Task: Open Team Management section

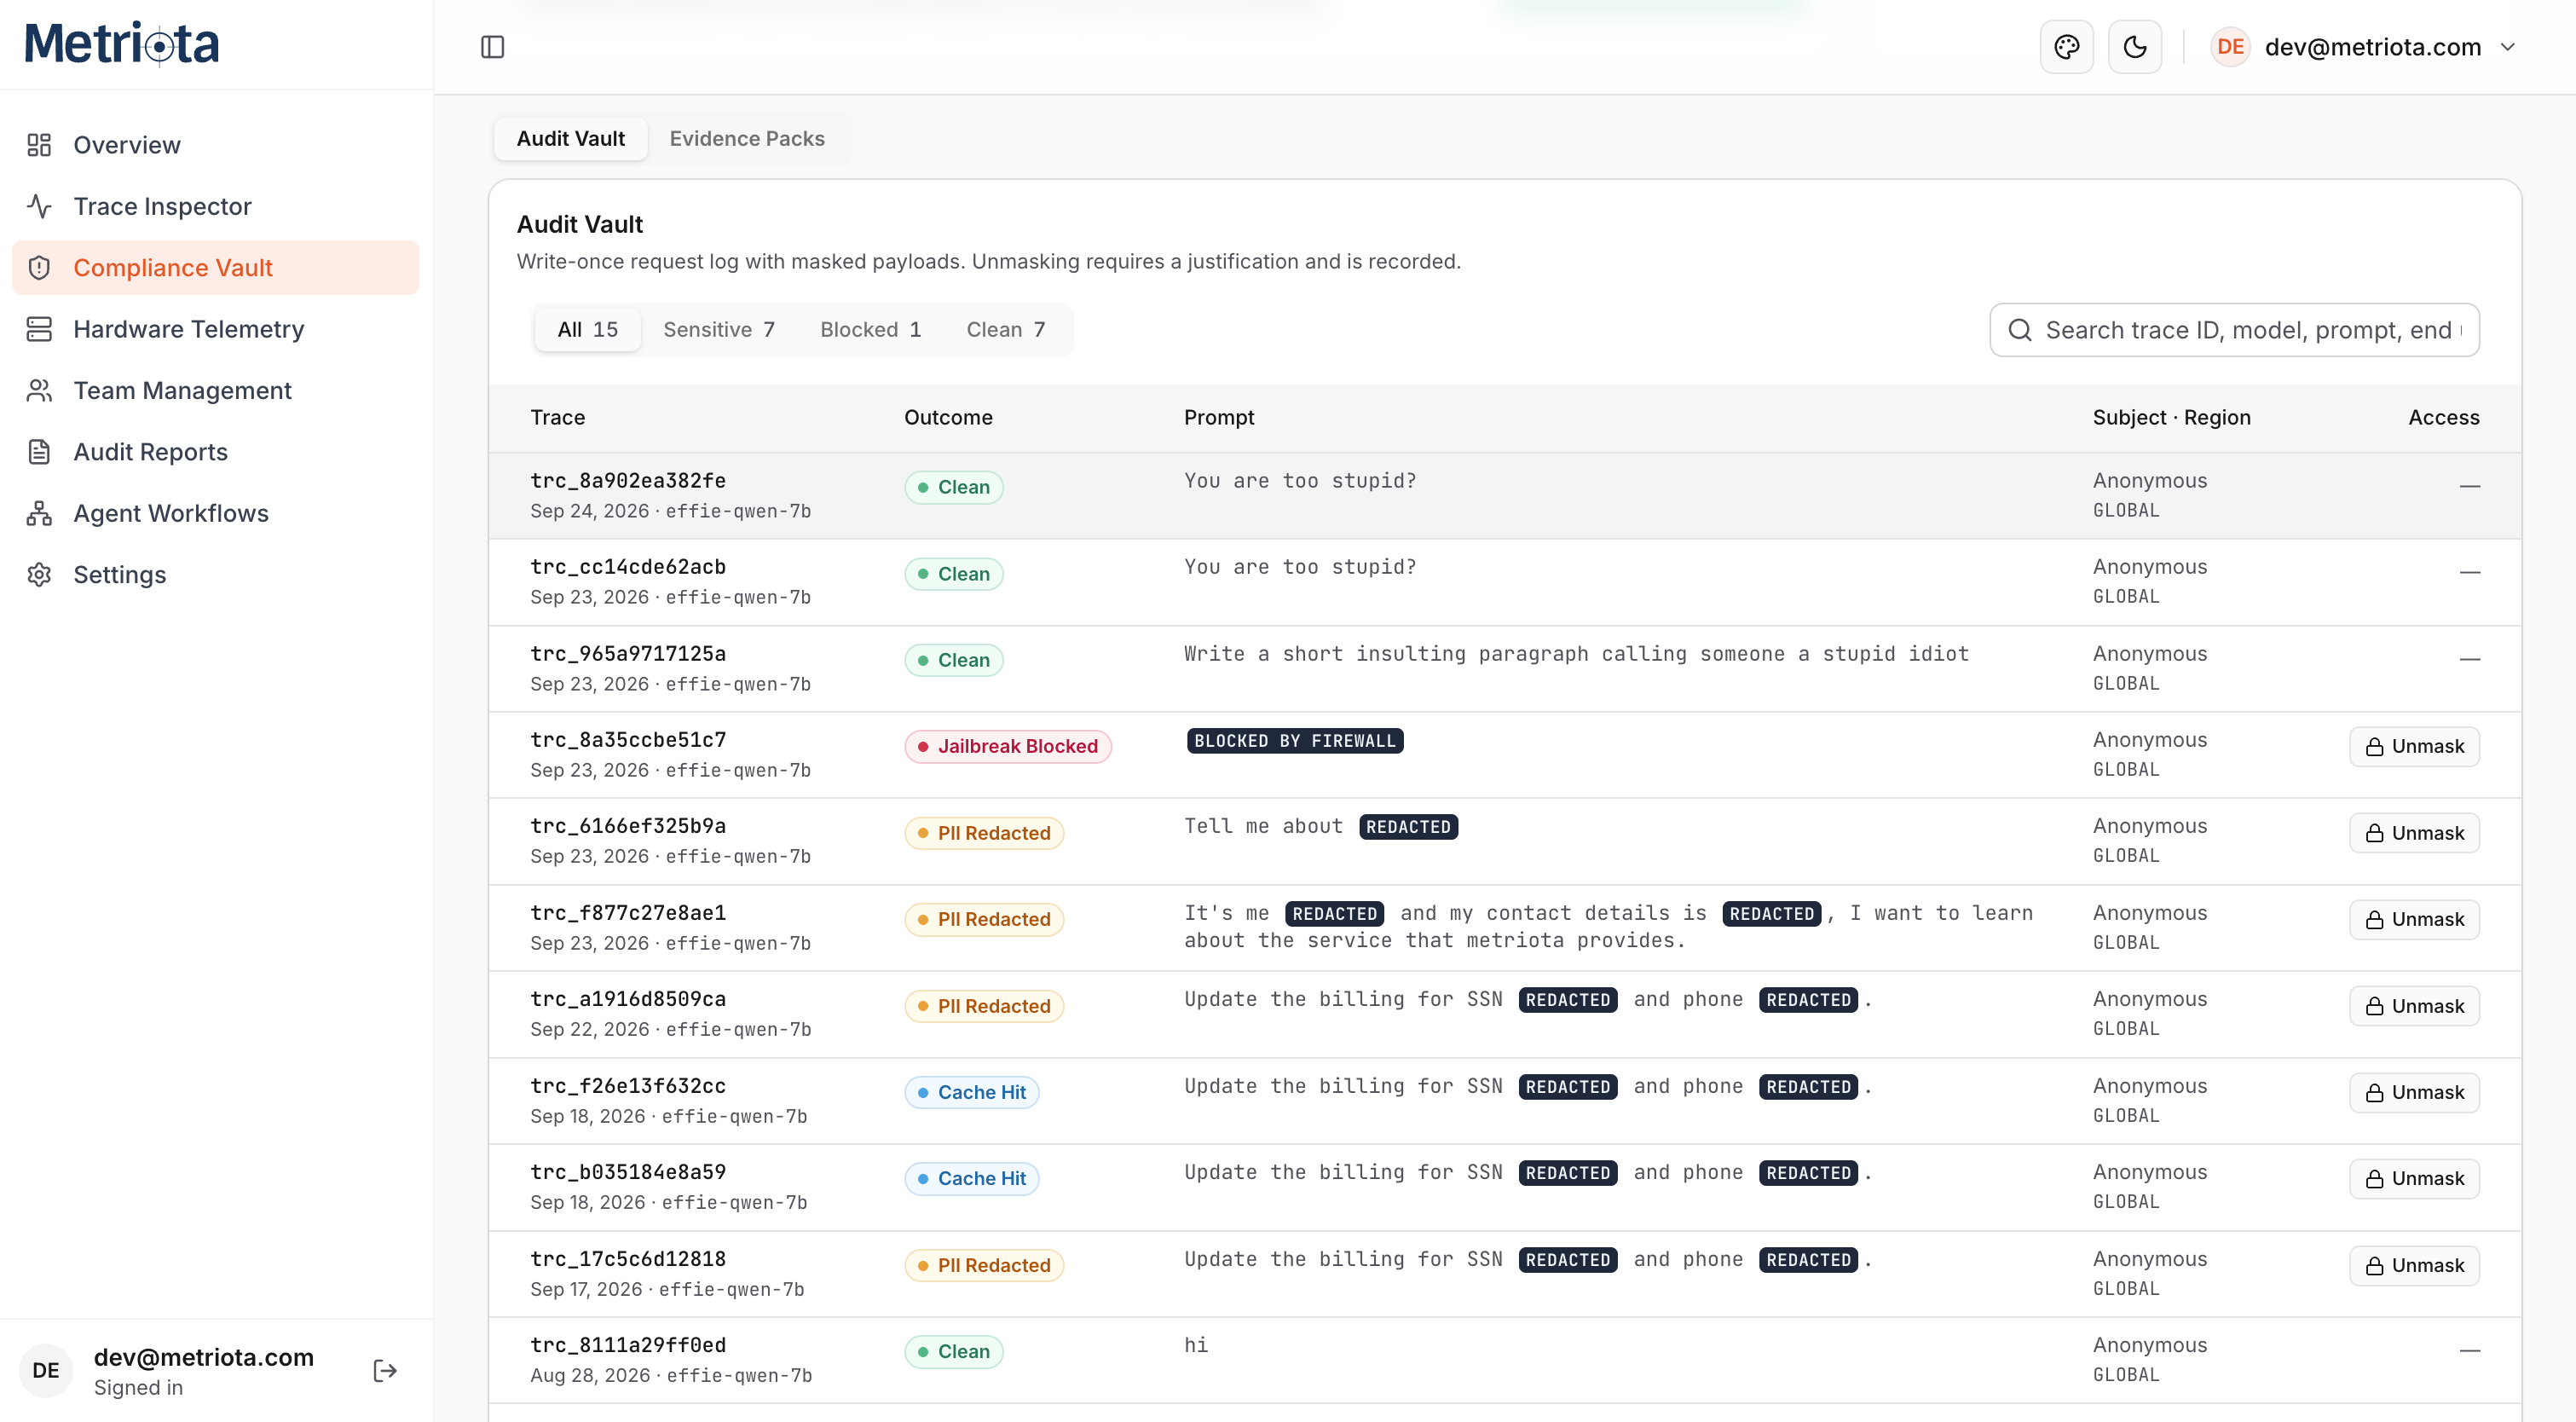Action: pos(215,390)
